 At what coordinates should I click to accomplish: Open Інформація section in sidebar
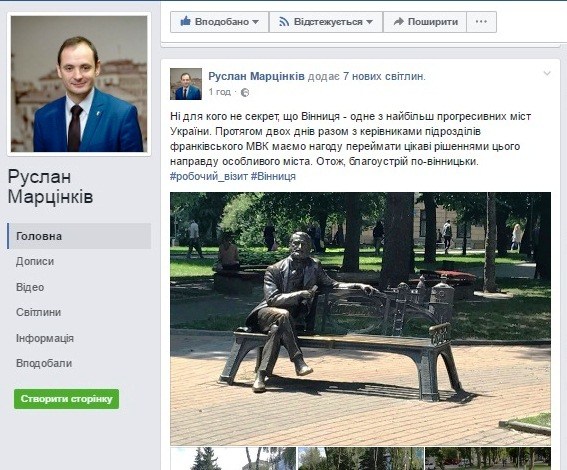[x=45, y=338]
